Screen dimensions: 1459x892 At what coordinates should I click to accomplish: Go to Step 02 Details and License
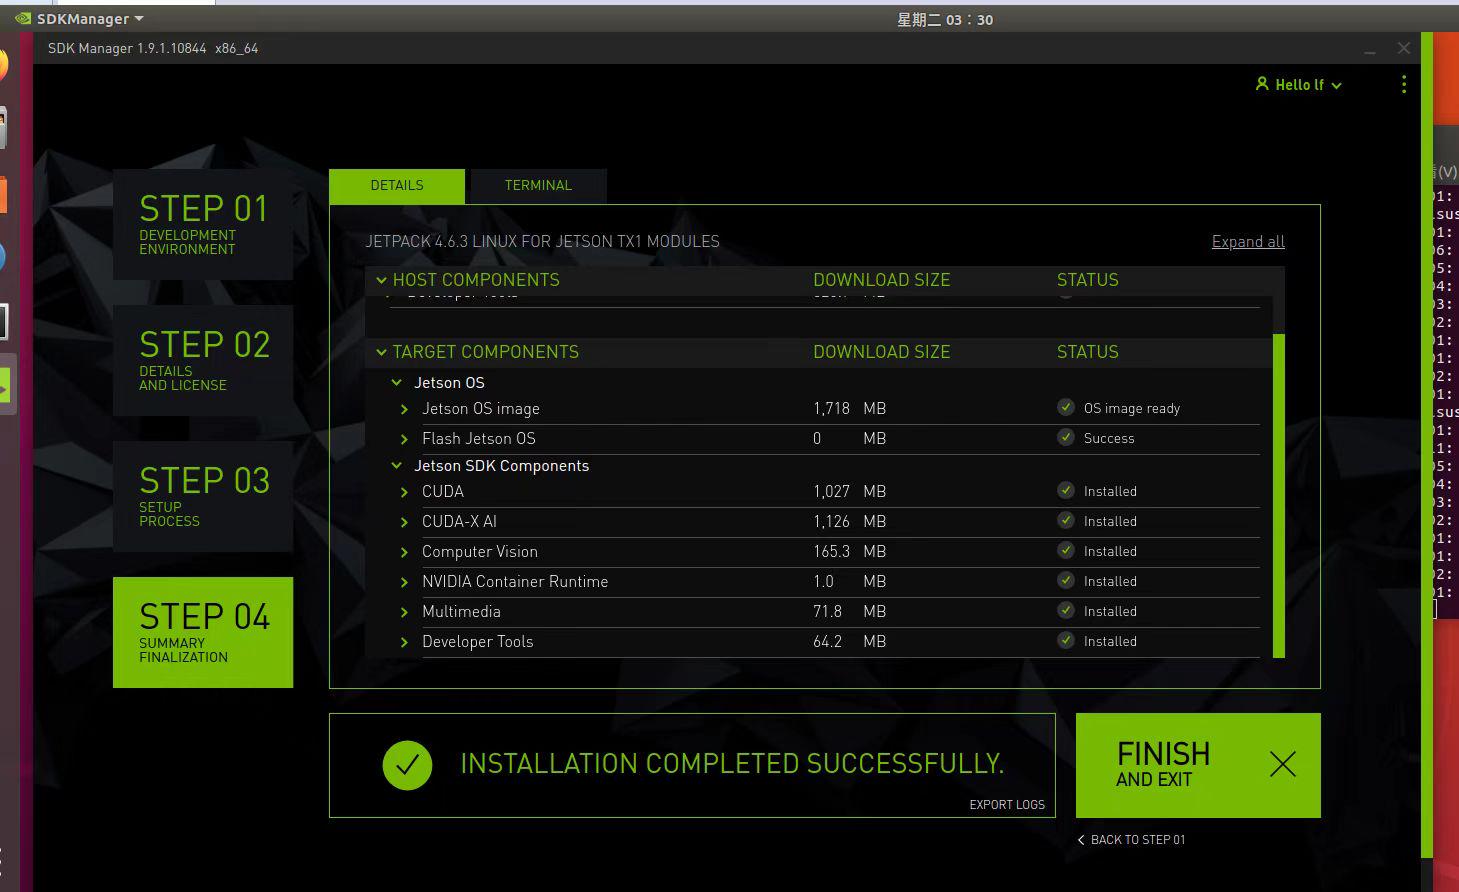click(x=203, y=361)
